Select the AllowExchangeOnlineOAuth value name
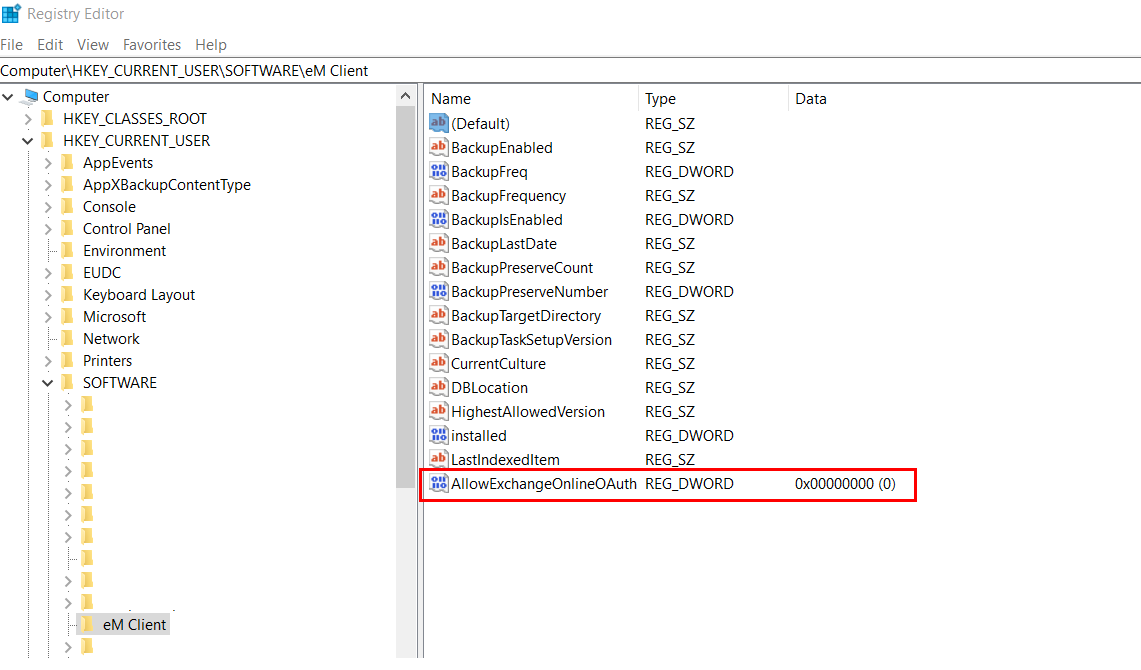Viewport: 1141px width, 670px height. [x=544, y=483]
